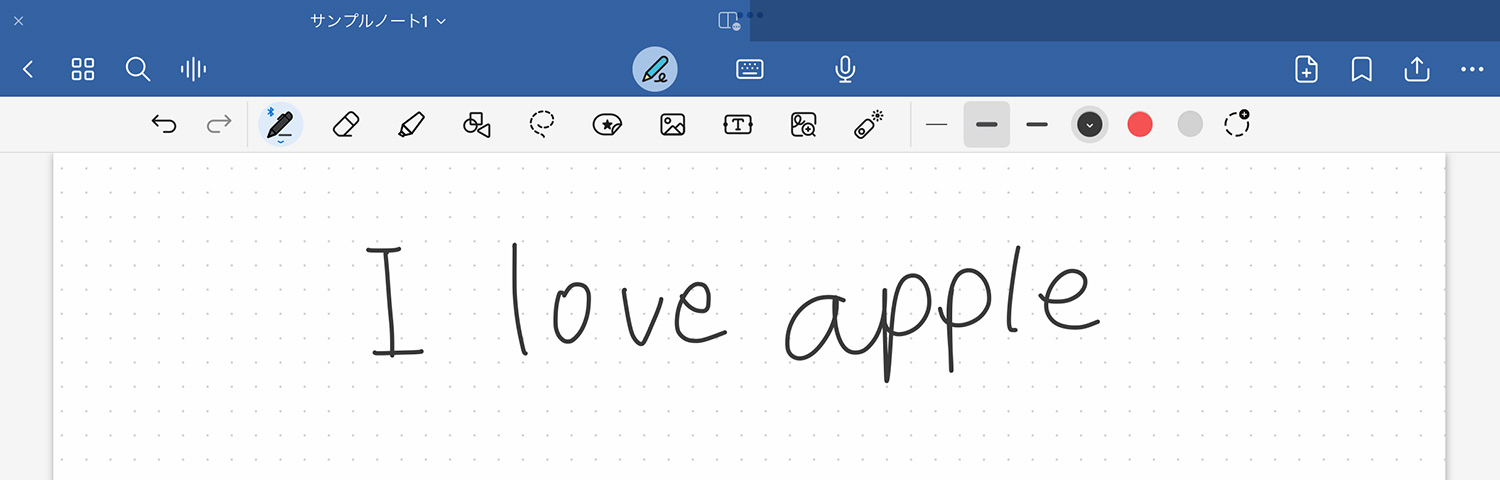Add a new color preset
1500x480 pixels.
click(1237, 123)
